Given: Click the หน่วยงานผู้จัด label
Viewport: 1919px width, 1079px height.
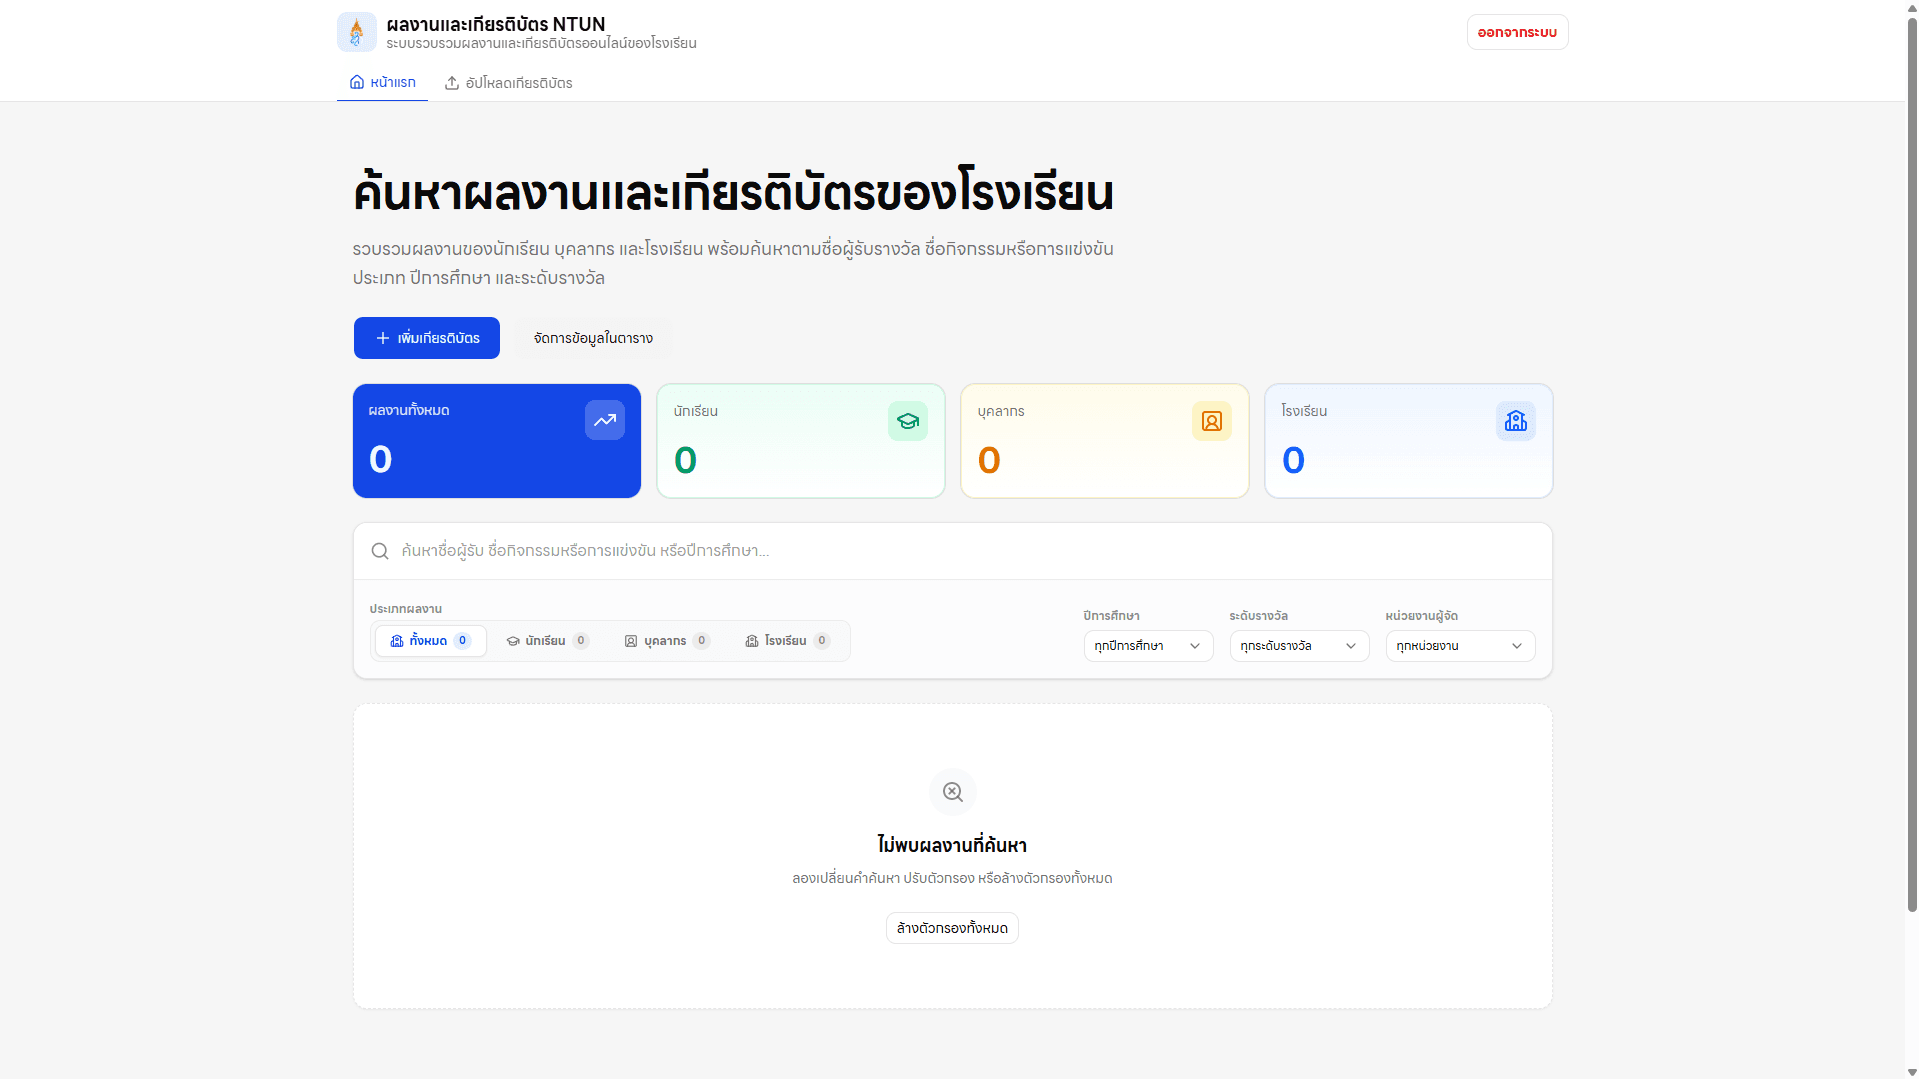Looking at the screenshot, I should [x=1421, y=616].
